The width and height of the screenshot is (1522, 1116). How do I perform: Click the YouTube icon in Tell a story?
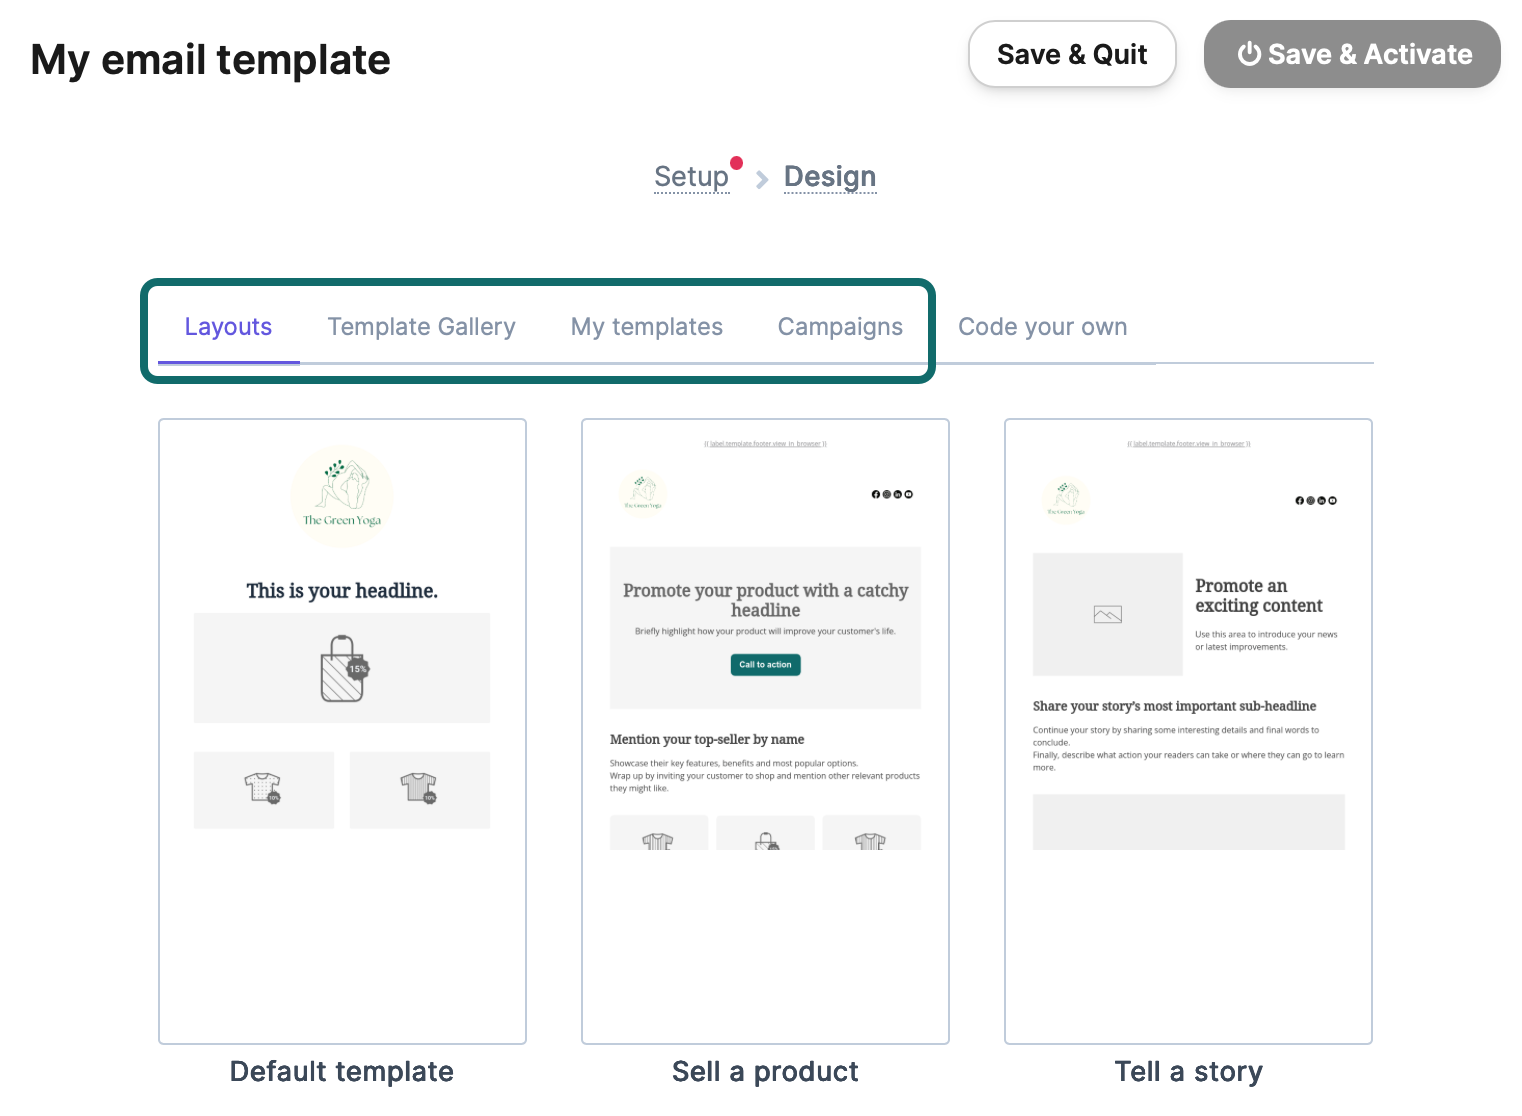pyautogui.click(x=1332, y=500)
